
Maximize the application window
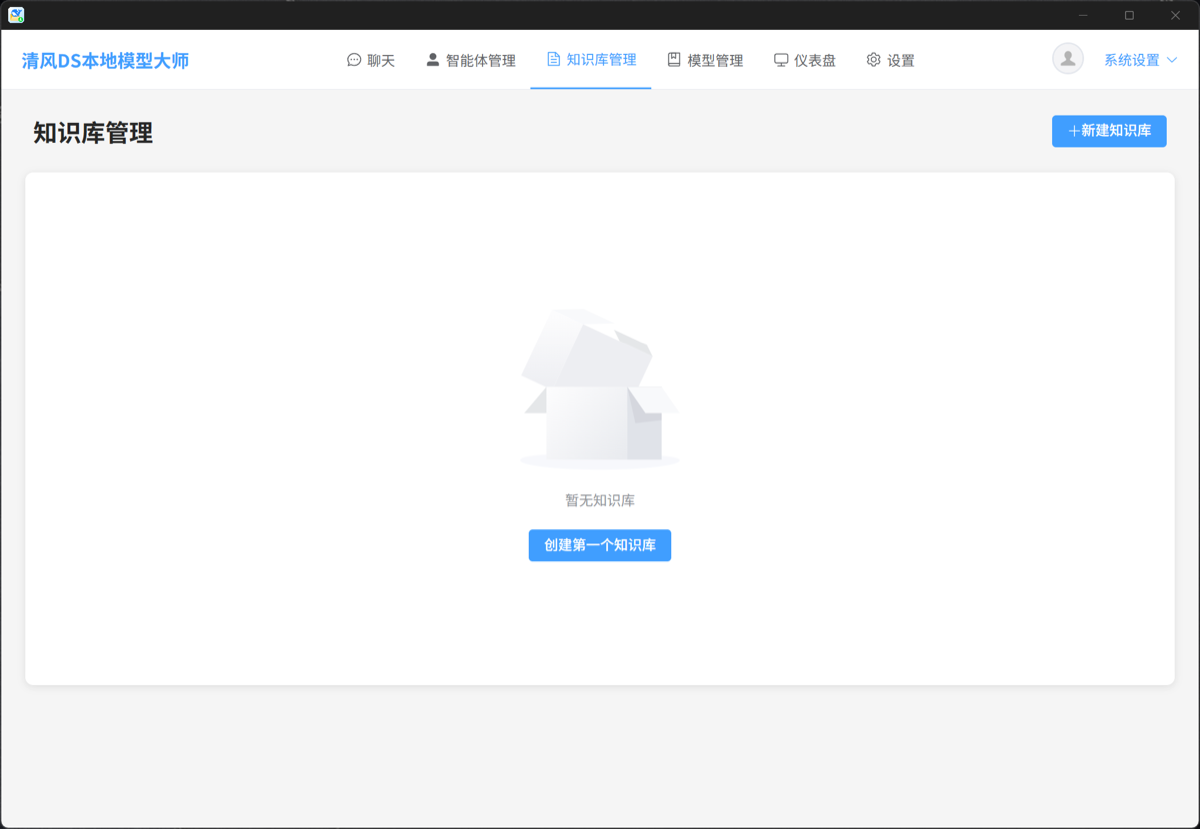1129,15
